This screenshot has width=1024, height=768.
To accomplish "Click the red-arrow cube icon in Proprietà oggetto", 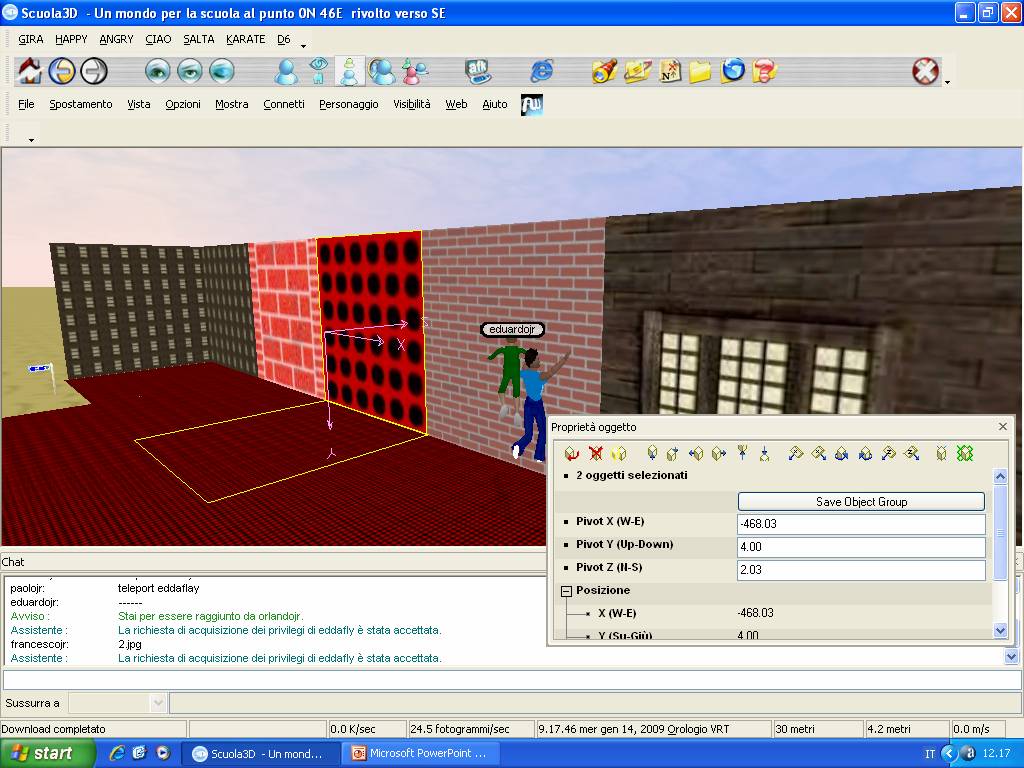I will click(572, 453).
